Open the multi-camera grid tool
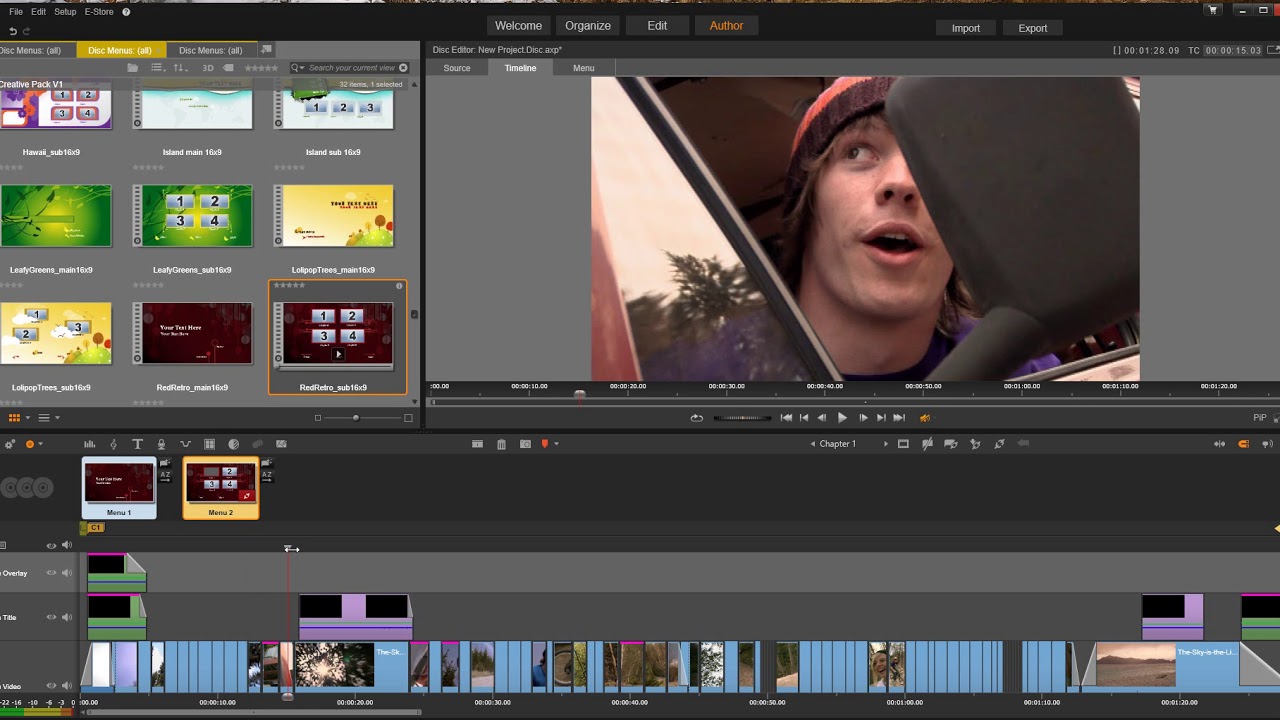This screenshot has height=720, width=1280. 209,444
